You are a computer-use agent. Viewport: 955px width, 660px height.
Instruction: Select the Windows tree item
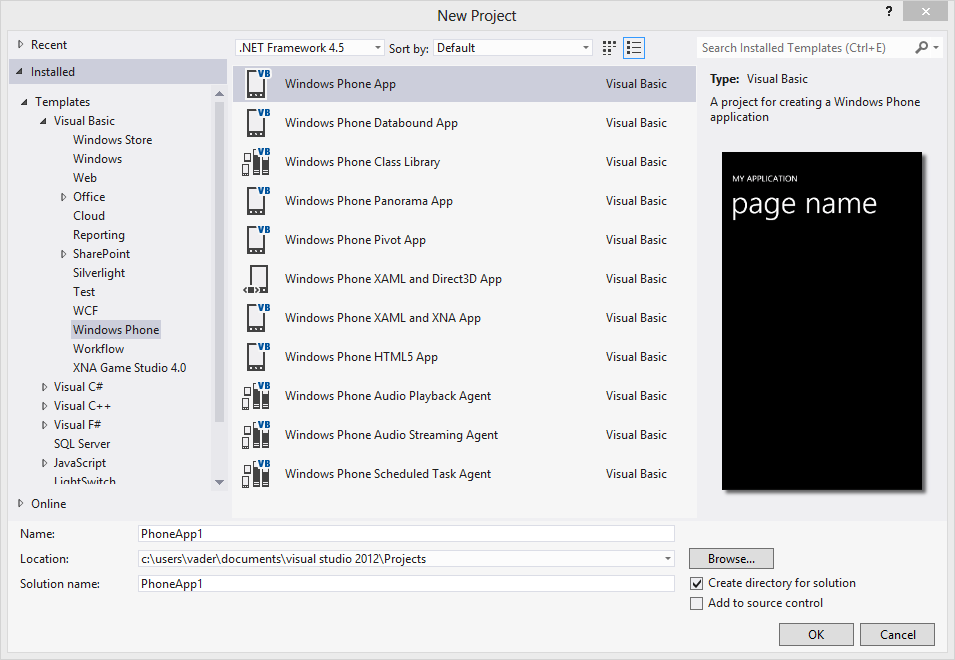click(x=97, y=159)
